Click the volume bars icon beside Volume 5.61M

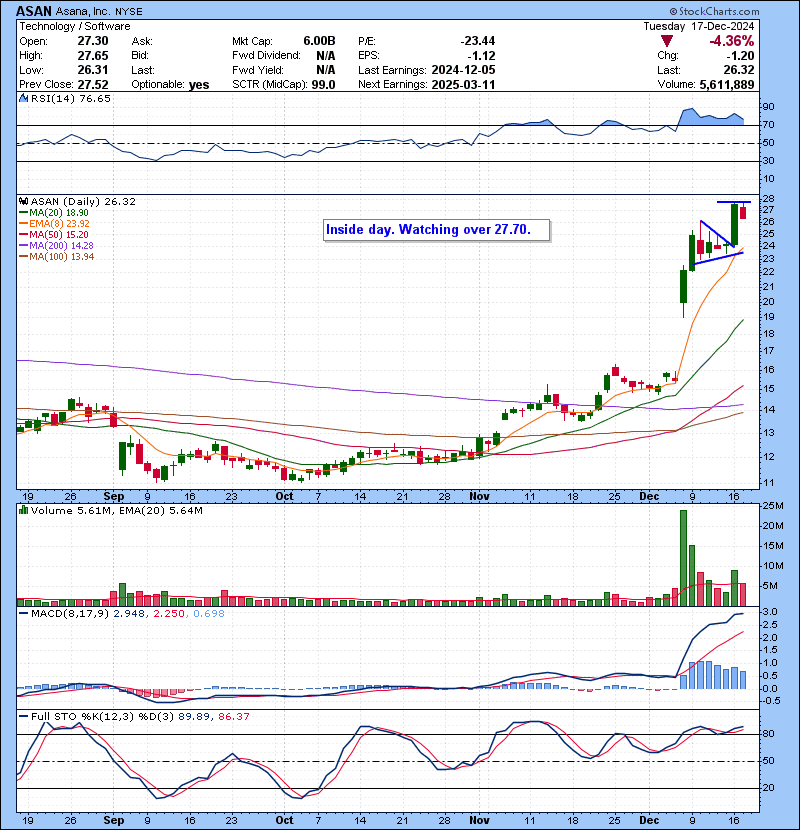pos(23,510)
